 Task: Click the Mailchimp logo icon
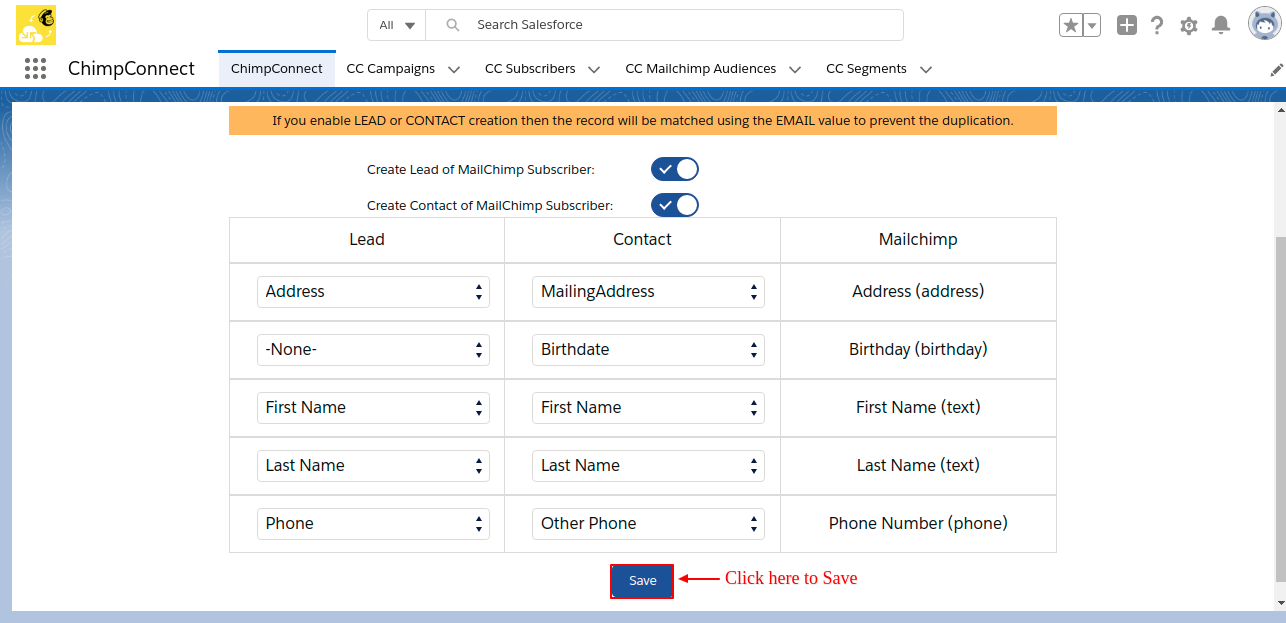[36, 25]
